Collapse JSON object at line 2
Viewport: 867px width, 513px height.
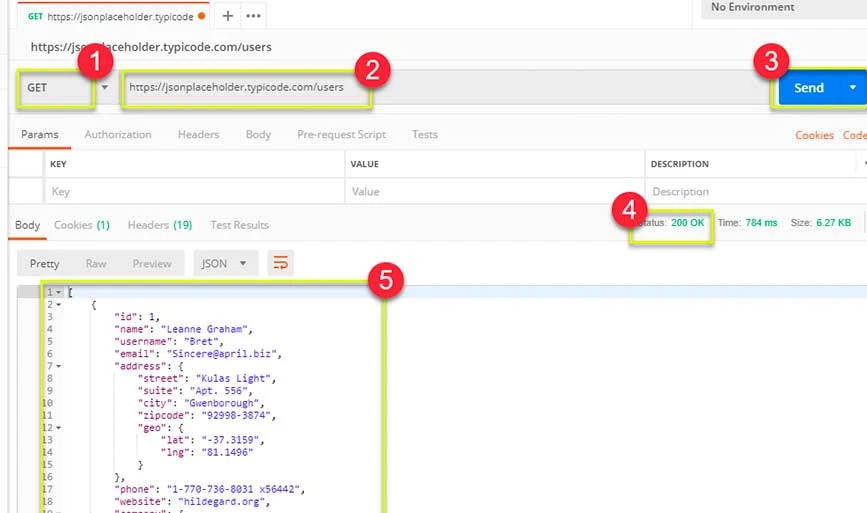click(x=59, y=305)
